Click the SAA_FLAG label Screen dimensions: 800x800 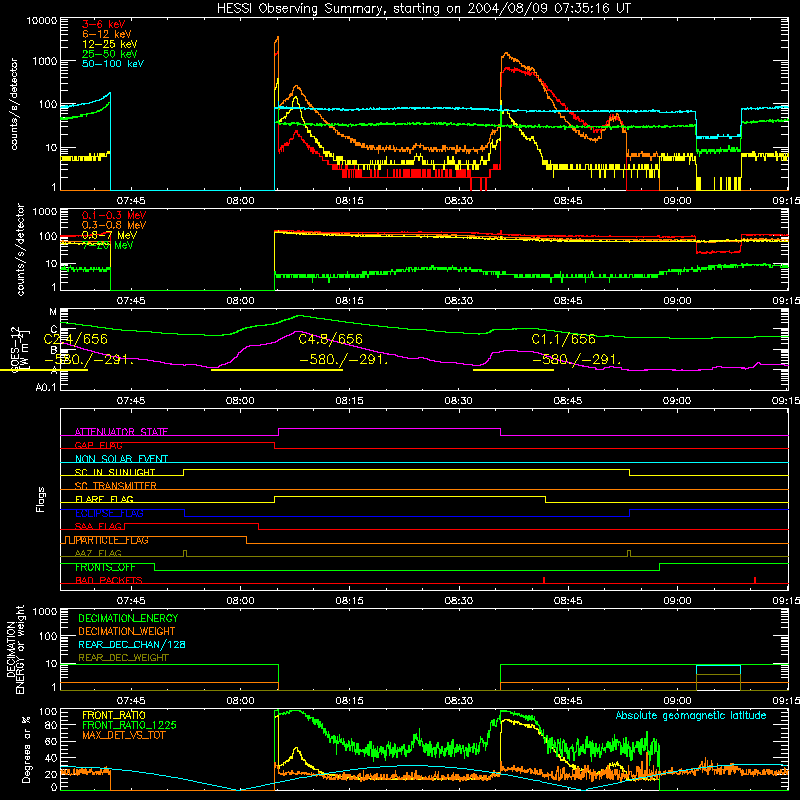(98, 527)
